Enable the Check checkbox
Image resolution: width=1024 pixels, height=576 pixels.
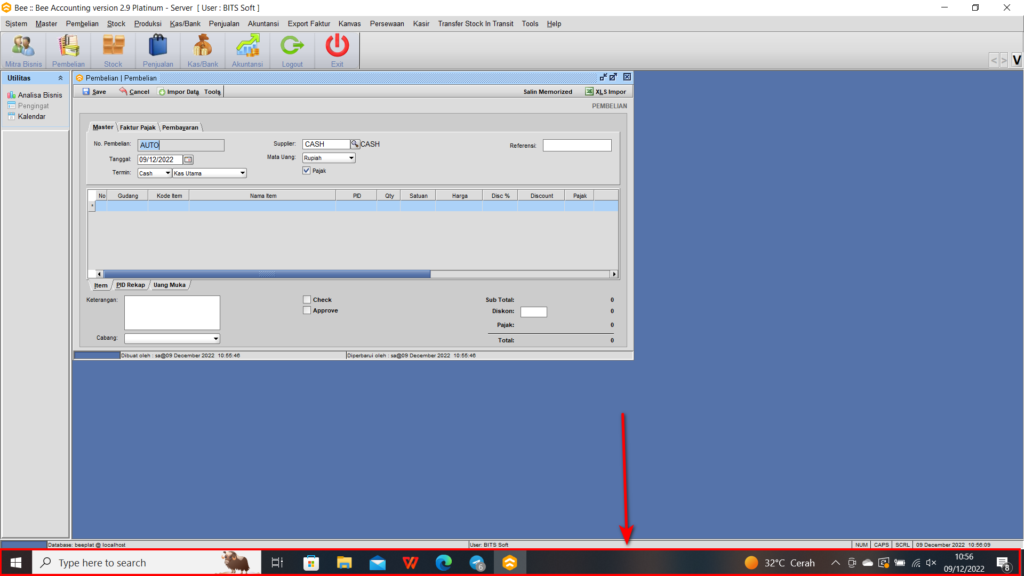307,299
